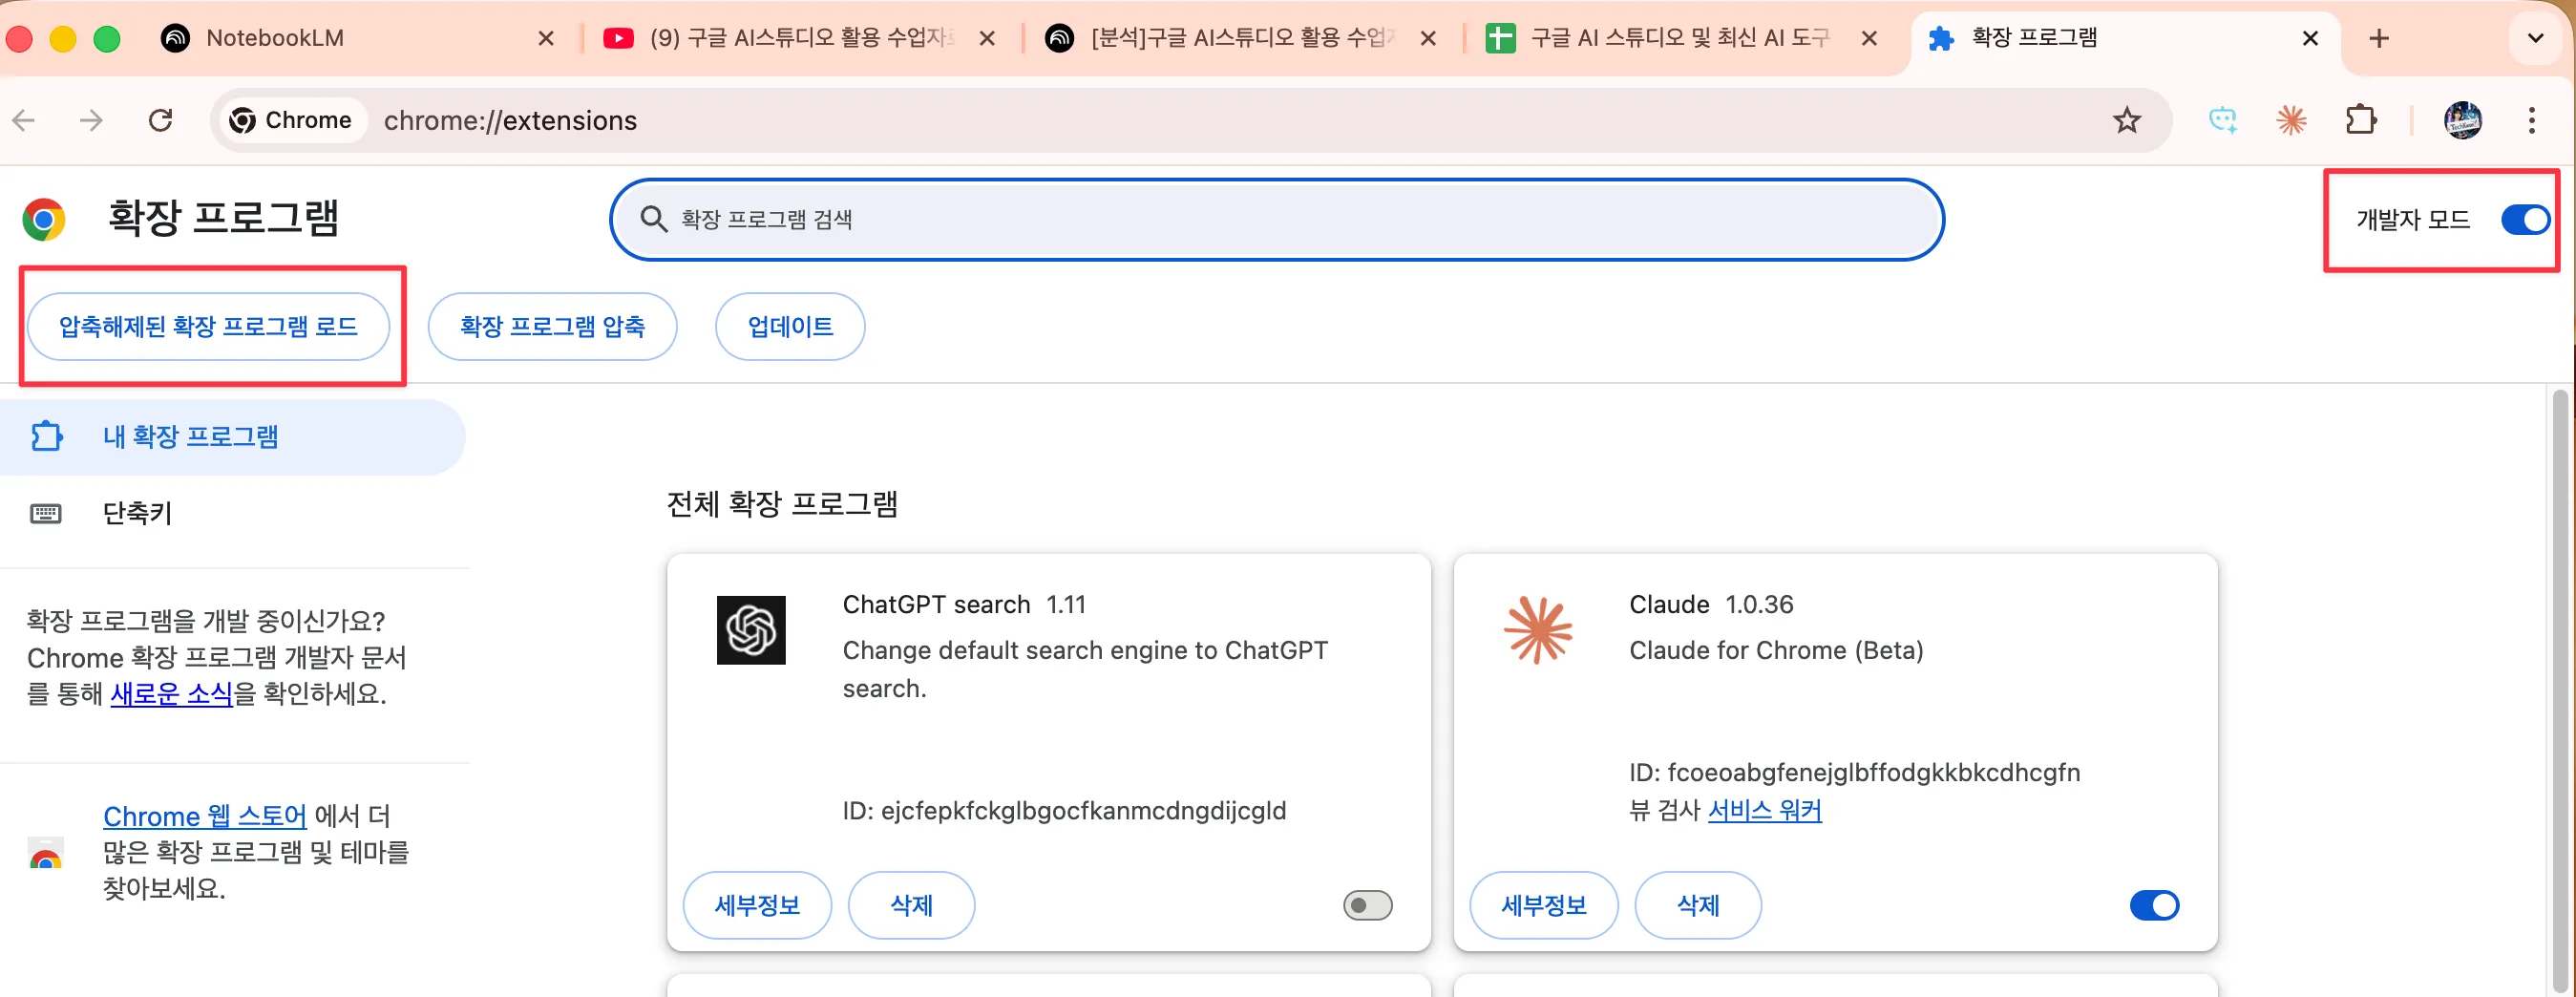This screenshot has width=2576, height=997.
Task: Open the Claude extension icon in toolbar
Action: (x=2291, y=121)
